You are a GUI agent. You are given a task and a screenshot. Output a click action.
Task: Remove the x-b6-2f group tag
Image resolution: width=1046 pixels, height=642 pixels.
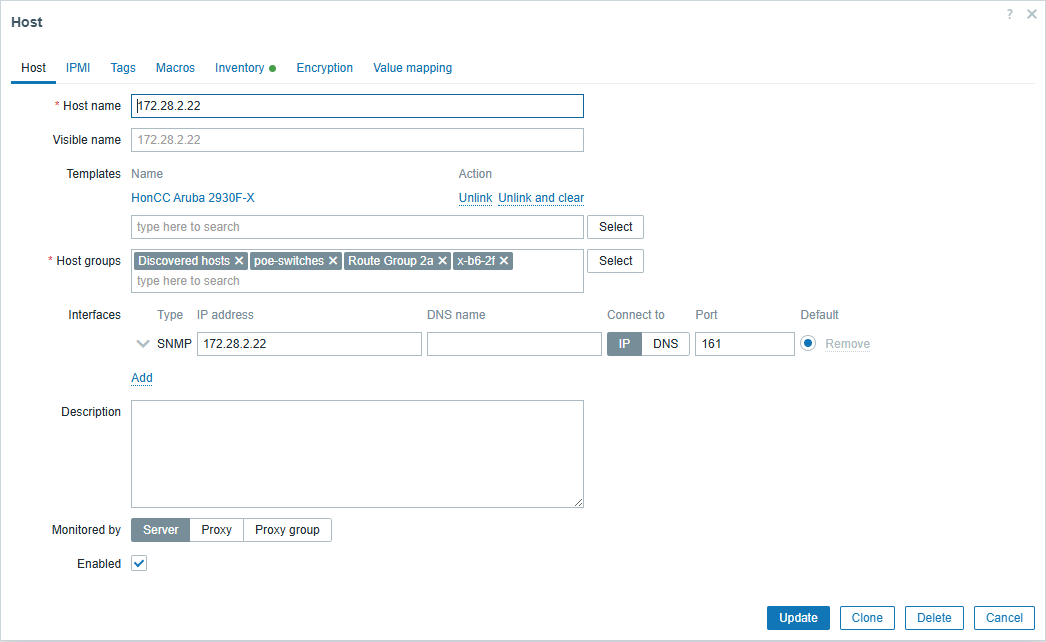[x=504, y=261]
